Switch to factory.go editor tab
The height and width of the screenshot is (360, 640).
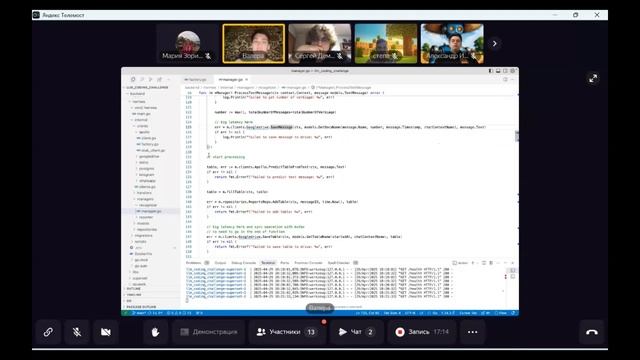pyautogui.click(x=196, y=80)
